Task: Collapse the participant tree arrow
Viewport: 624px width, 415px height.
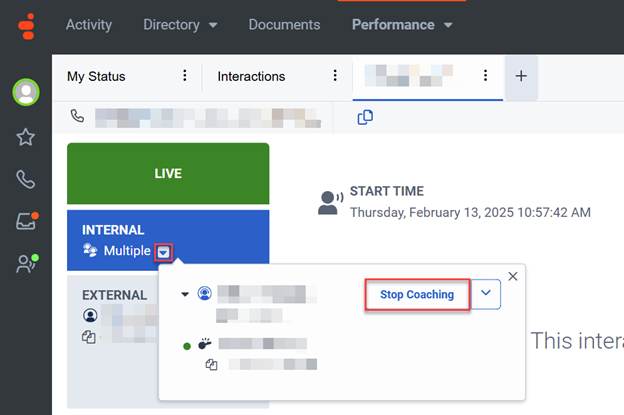Action: pyautogui.click(x=185, y=294)
